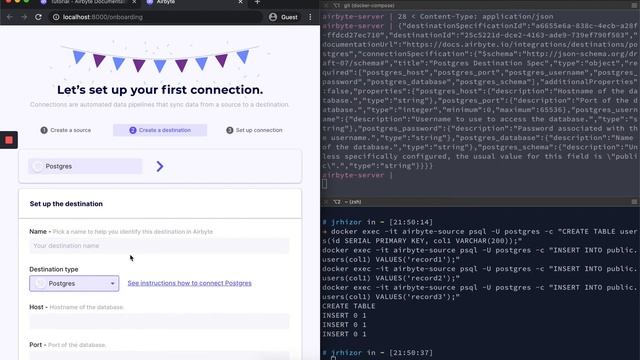Viewport: 640px width, 360px height.
Task: Switch to the Airbyte Documentation tab
Action: click(x=89, y=2)
